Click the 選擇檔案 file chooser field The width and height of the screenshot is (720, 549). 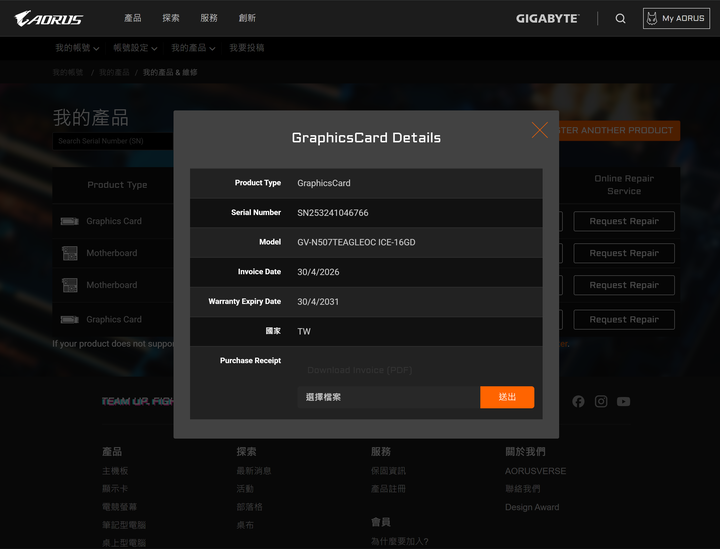pos(388,397)
